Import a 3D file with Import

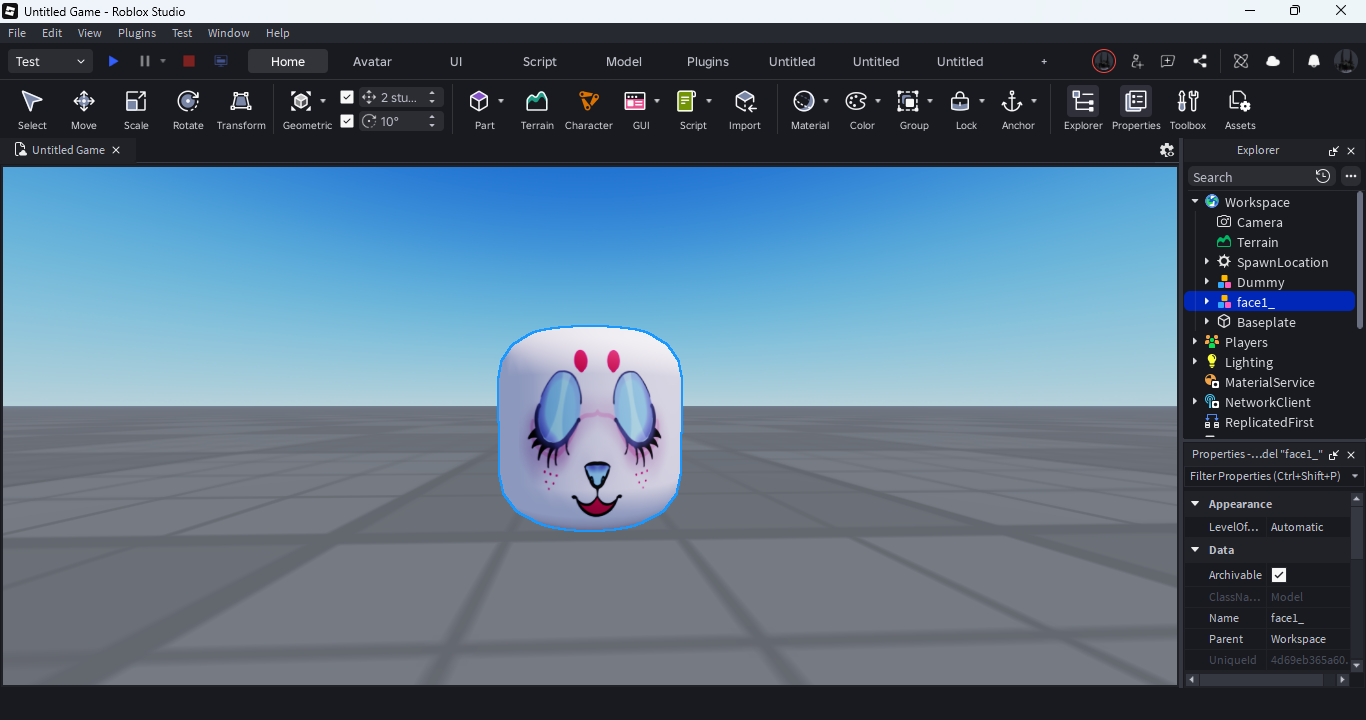point(744,110)
